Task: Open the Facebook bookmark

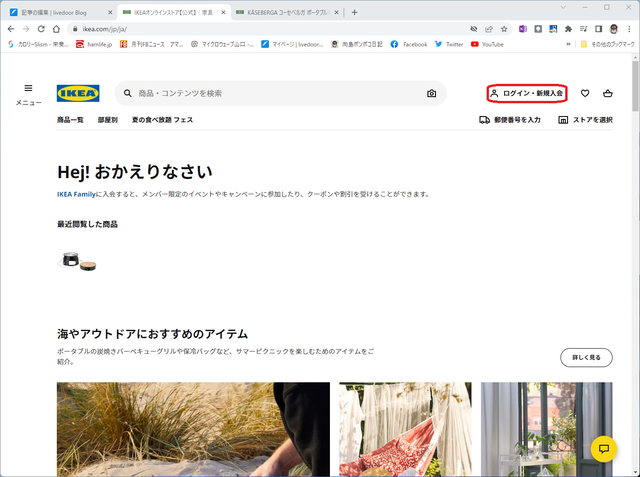Action: [409, 44]
